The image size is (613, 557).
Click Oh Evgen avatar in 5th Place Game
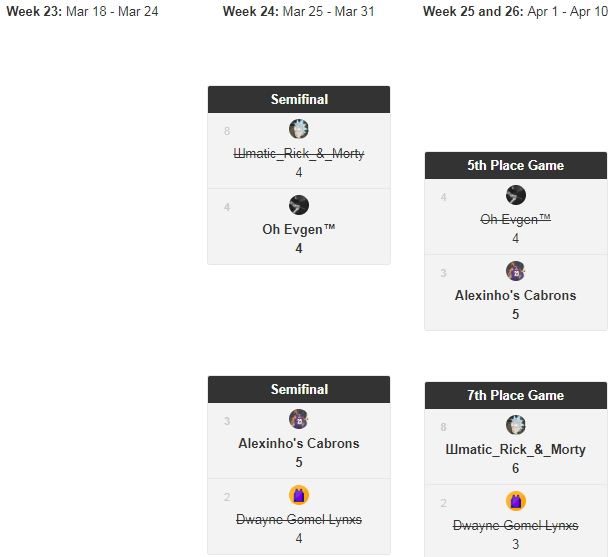coord(516,195)
